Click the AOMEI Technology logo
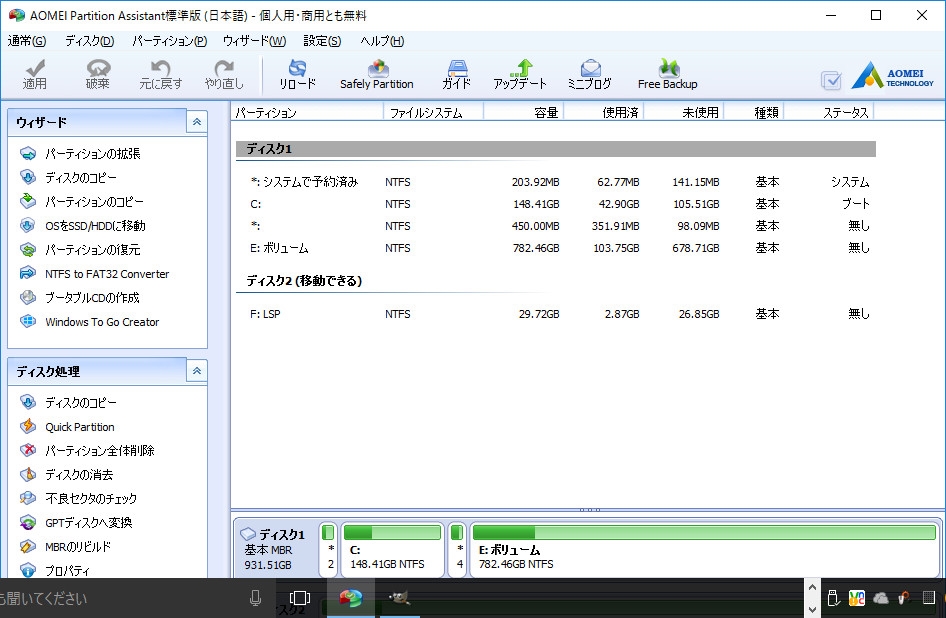 coord(893,75)
